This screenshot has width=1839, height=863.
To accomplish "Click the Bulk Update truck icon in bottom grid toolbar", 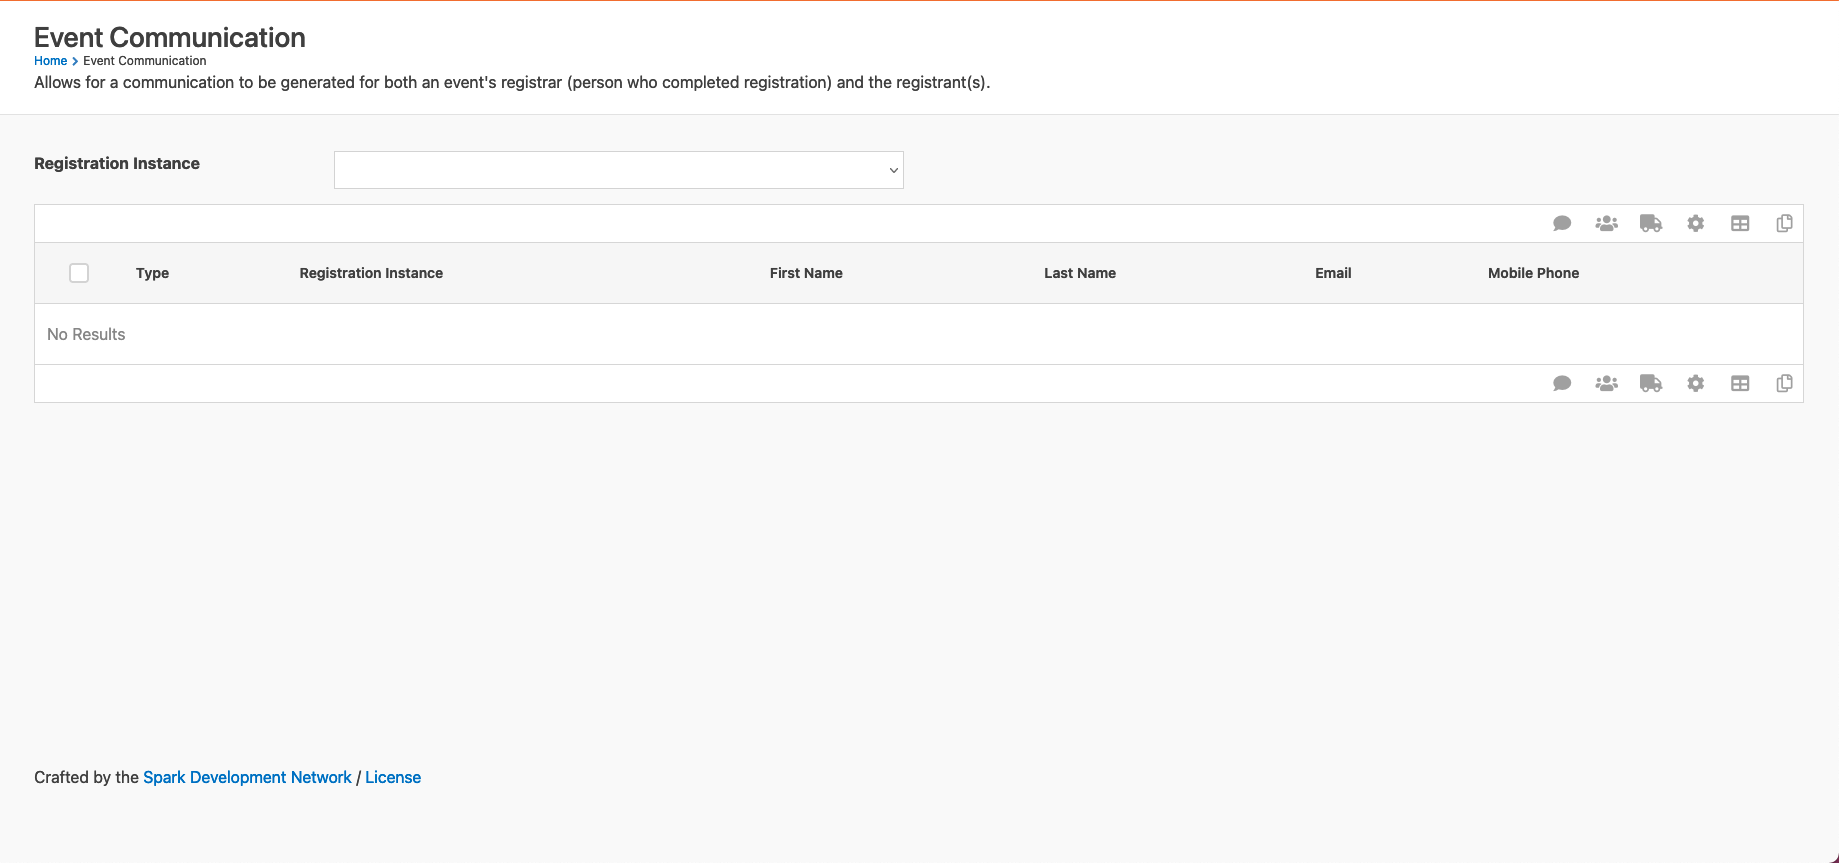I will (1651, 383).
